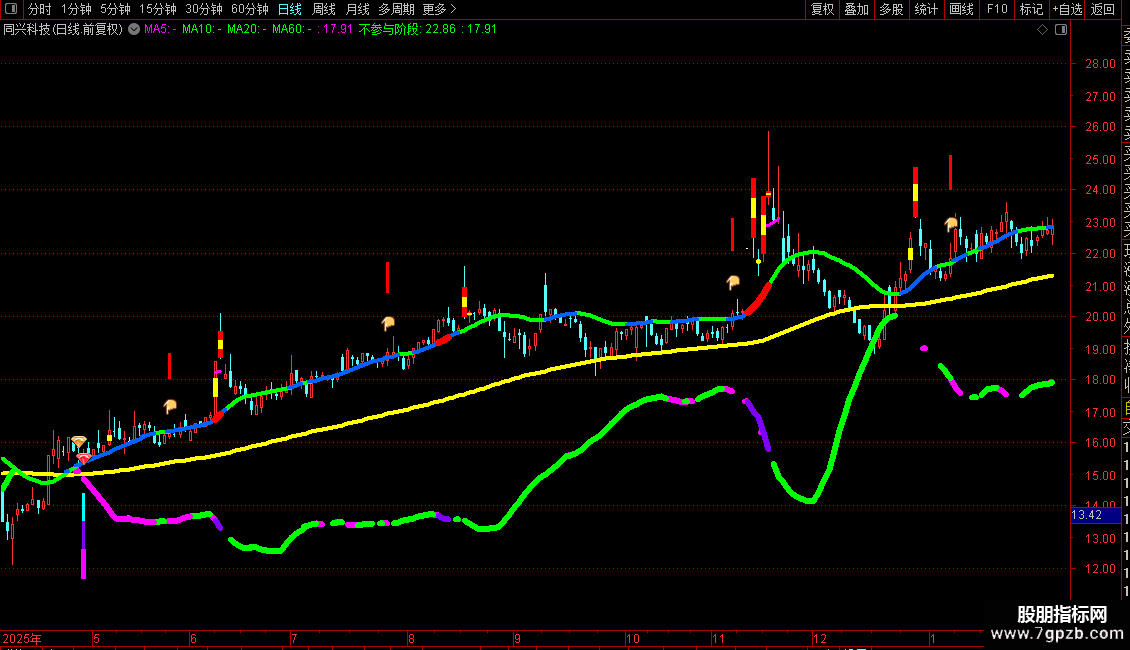This screenshot has height=650, width=1130.
Task: Select the 1分钟 period tab
Action: pyautogui.click(x=76, y=9)
